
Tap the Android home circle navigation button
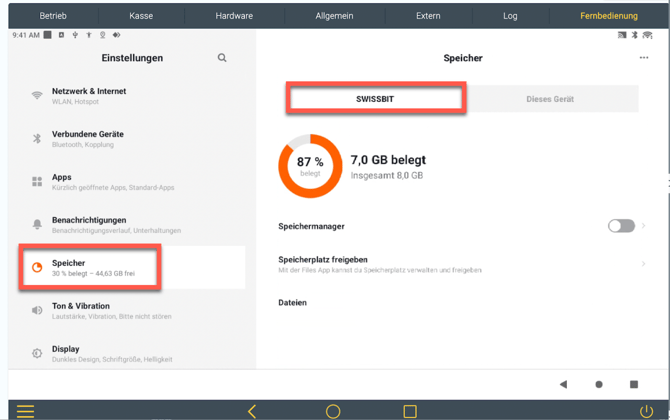pos(599,384)
